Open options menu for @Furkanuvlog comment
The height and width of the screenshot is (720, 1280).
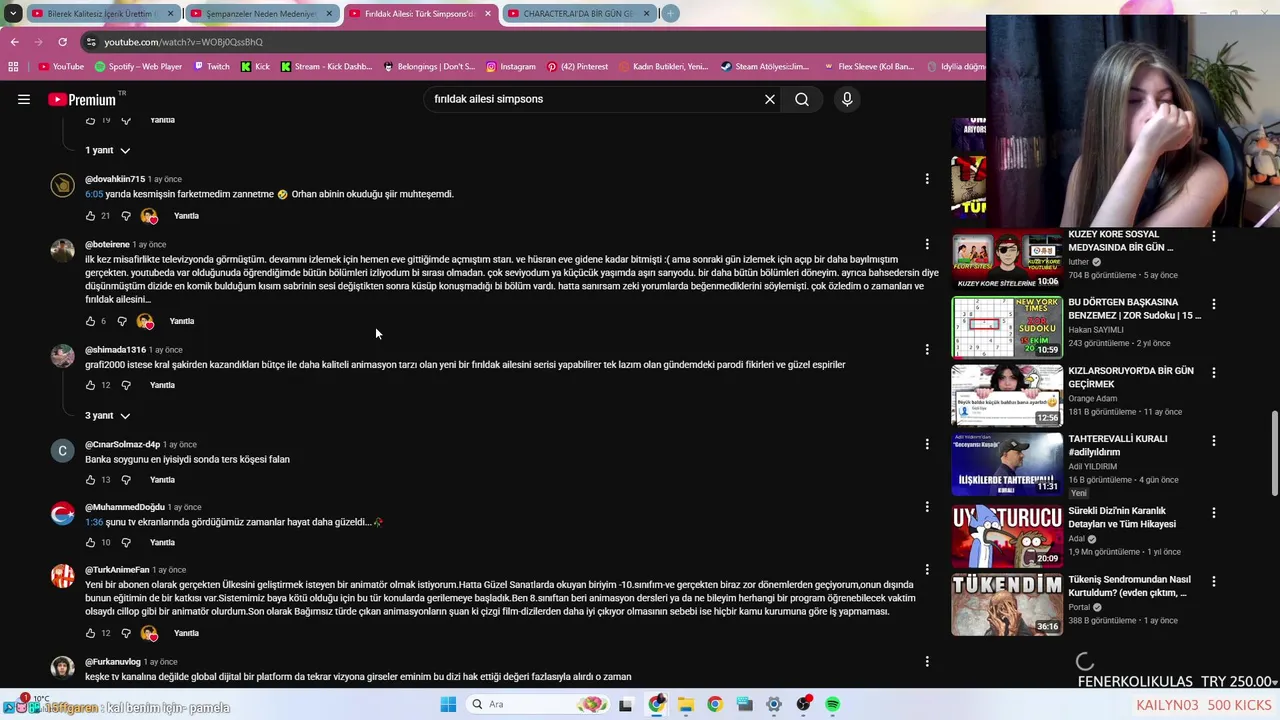[x=927, y=661]
